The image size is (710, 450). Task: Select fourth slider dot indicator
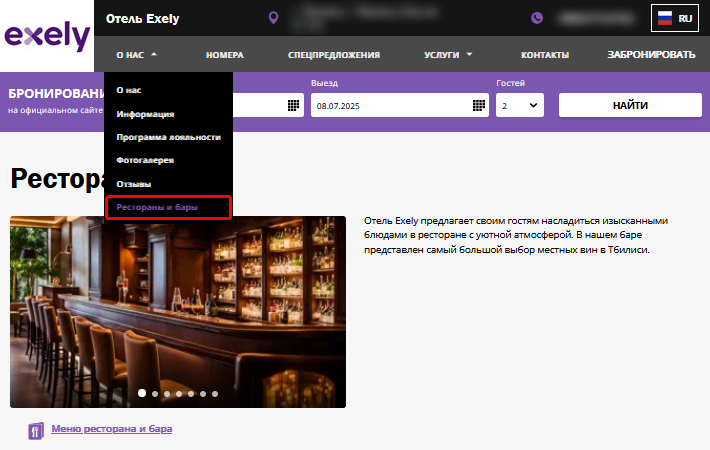pos(179,394)
